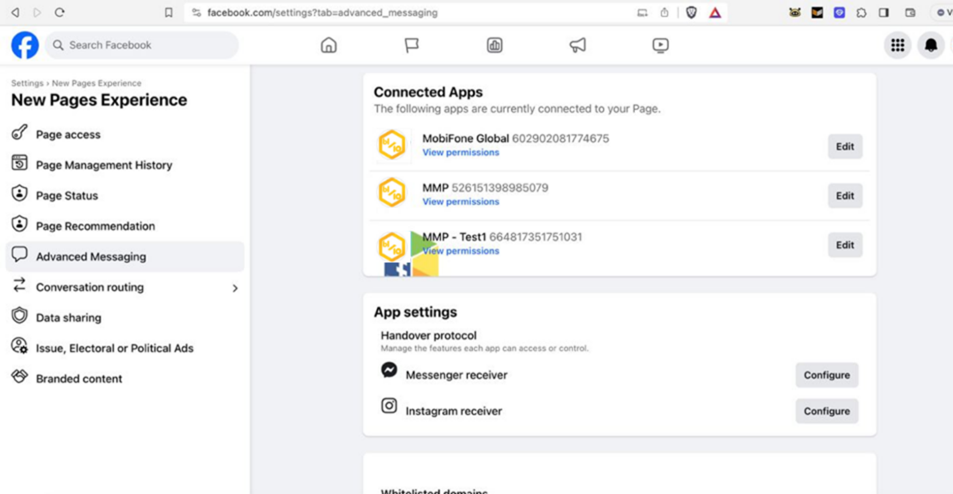Go to Data sharing settings

68,318
